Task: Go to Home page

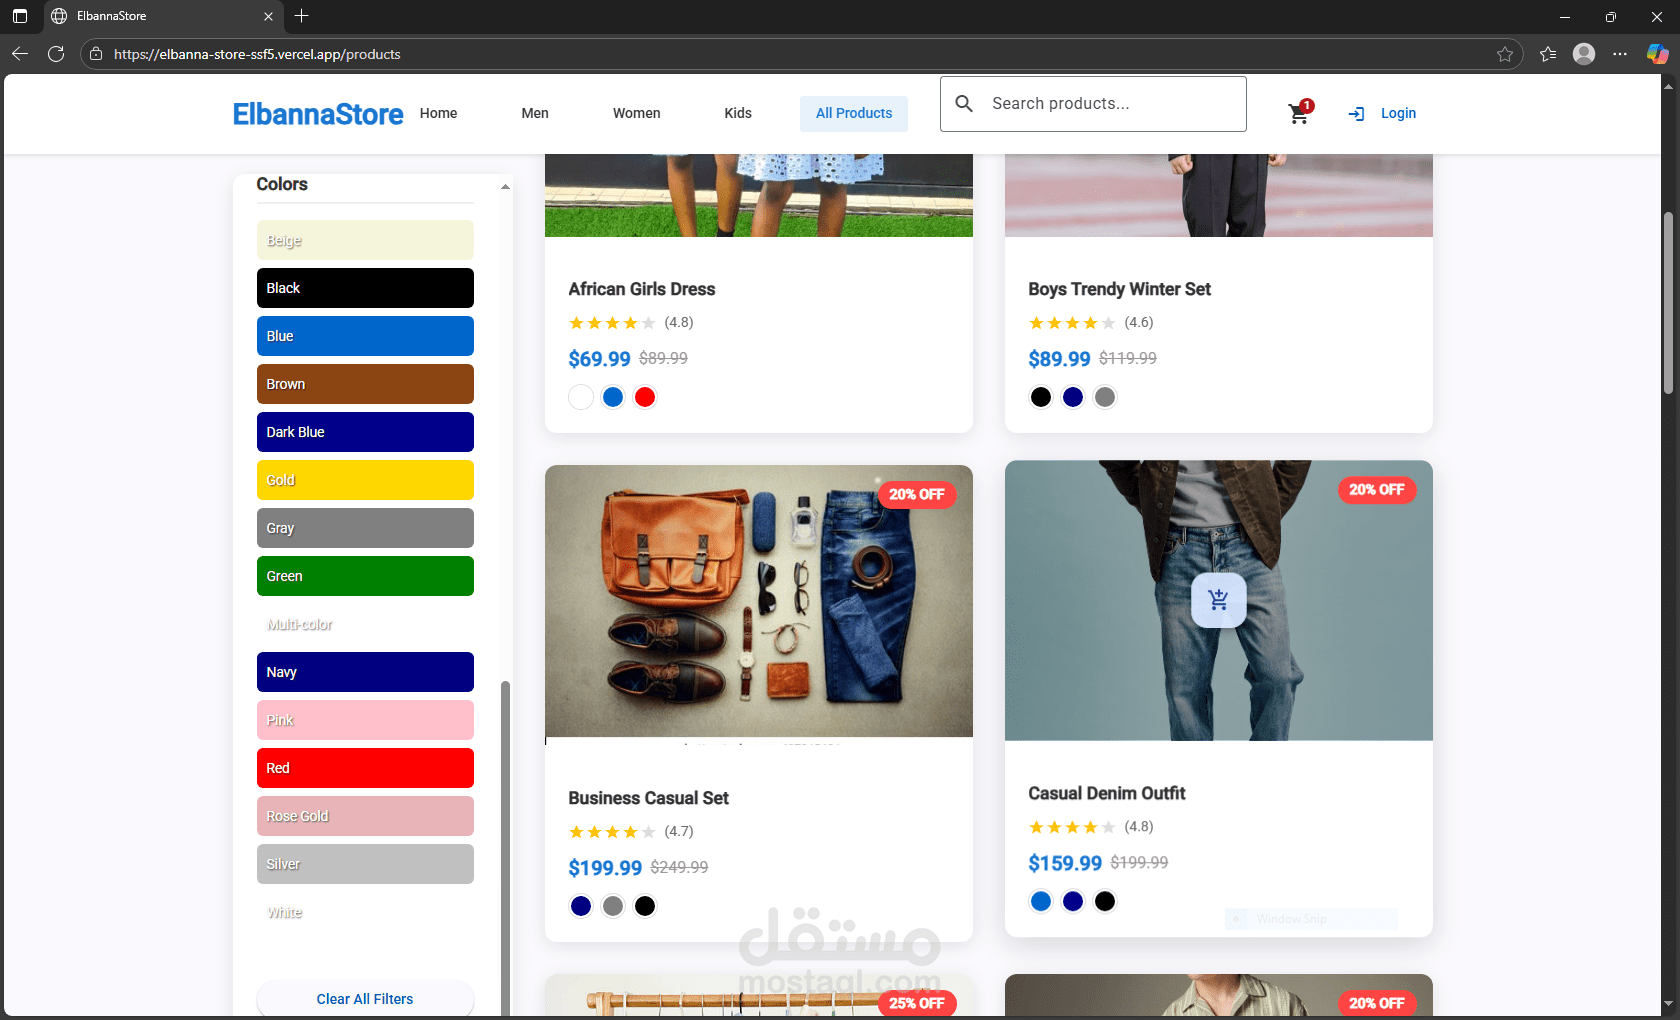Action: [x=438, y=113]
